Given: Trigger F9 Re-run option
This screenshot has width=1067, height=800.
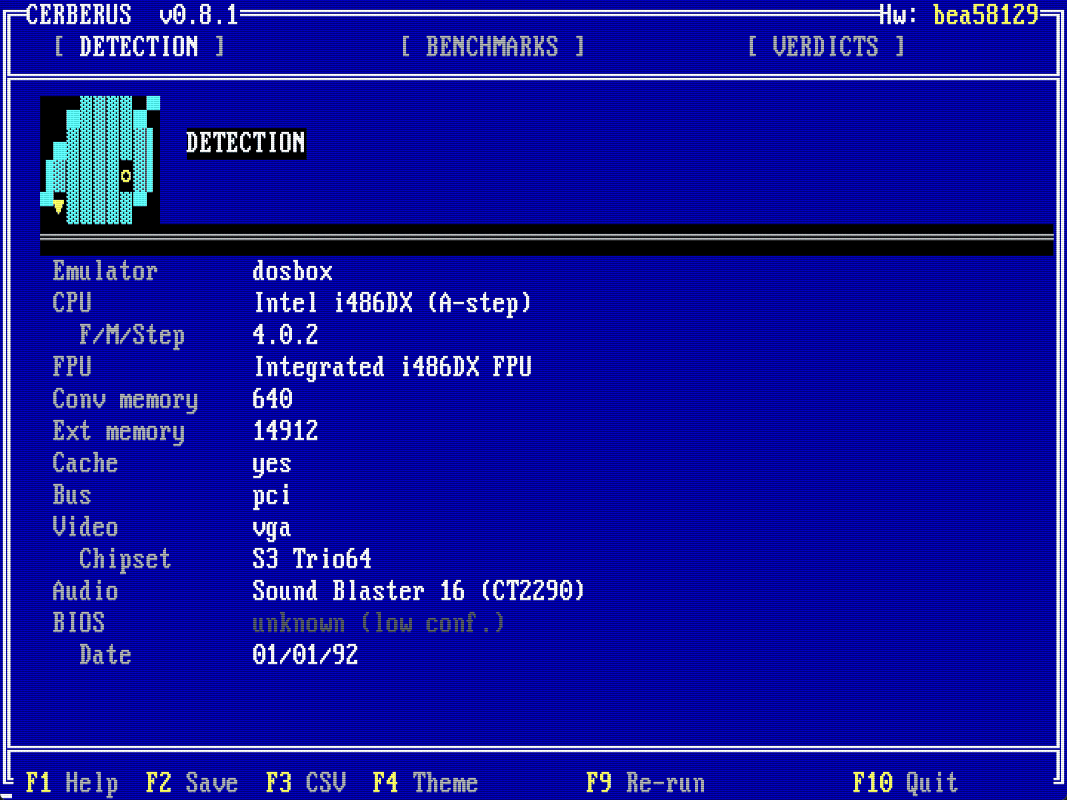Looking at the screenshot, I should click(x=645, y=783).
